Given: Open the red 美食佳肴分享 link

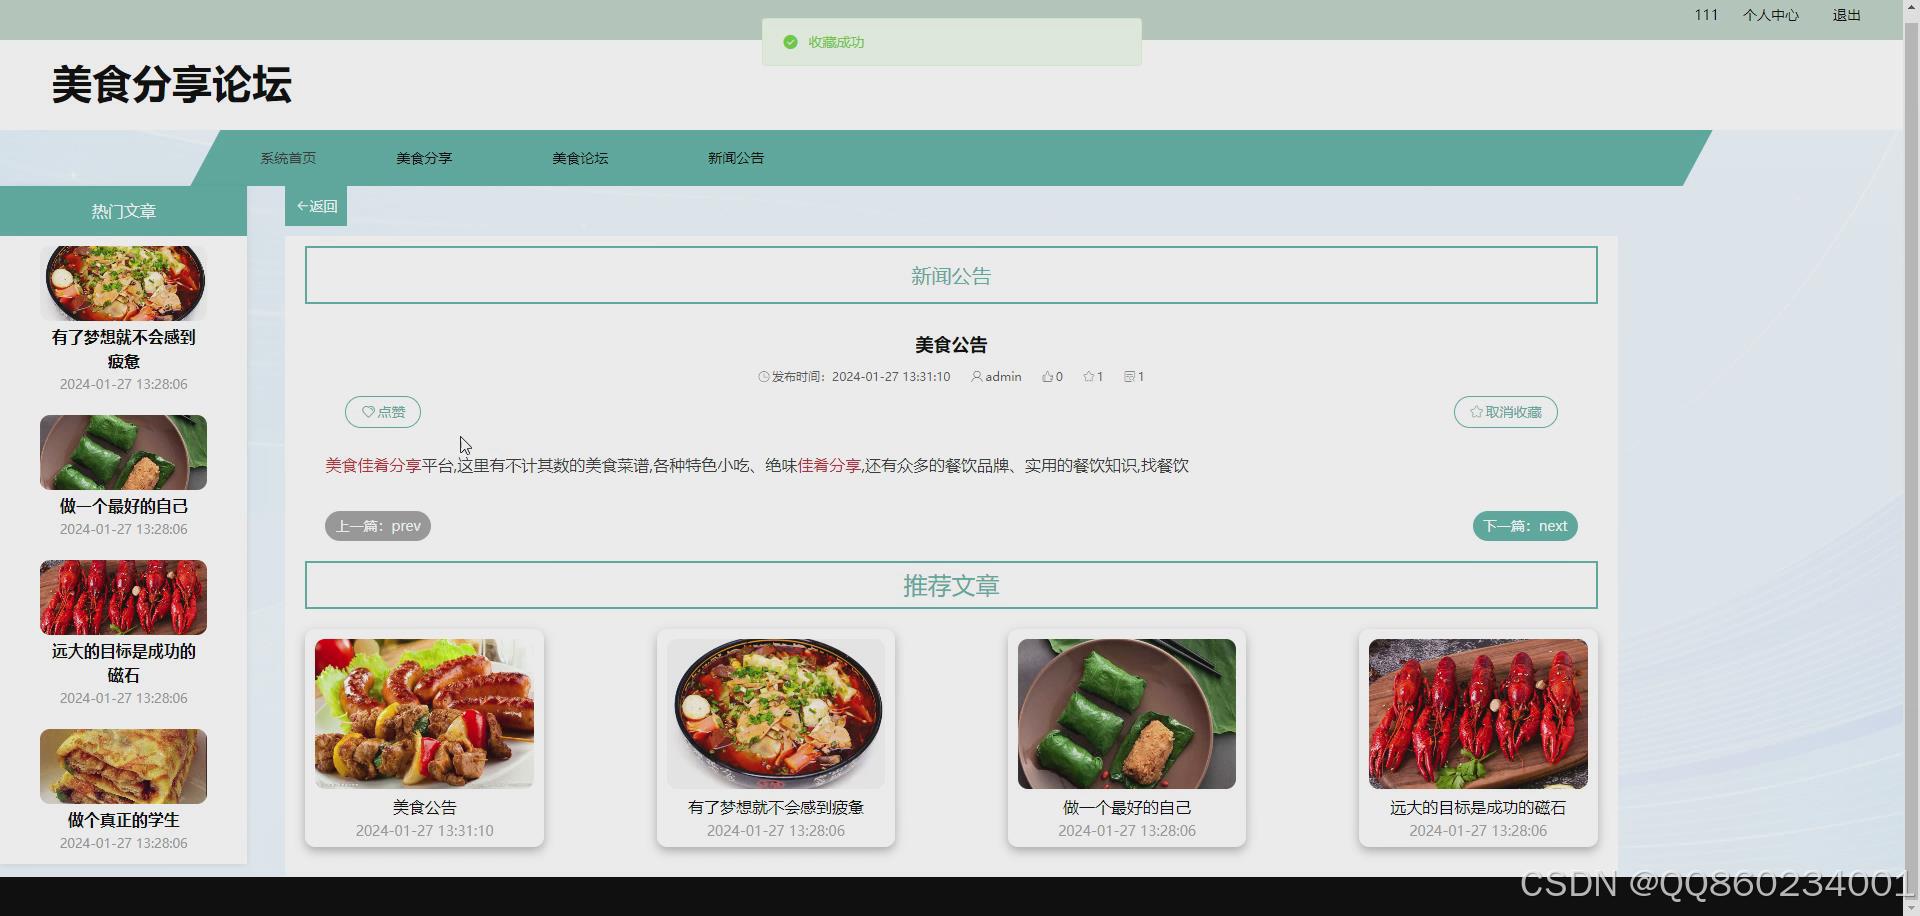Looking at the screenshot, I should 371,465.
